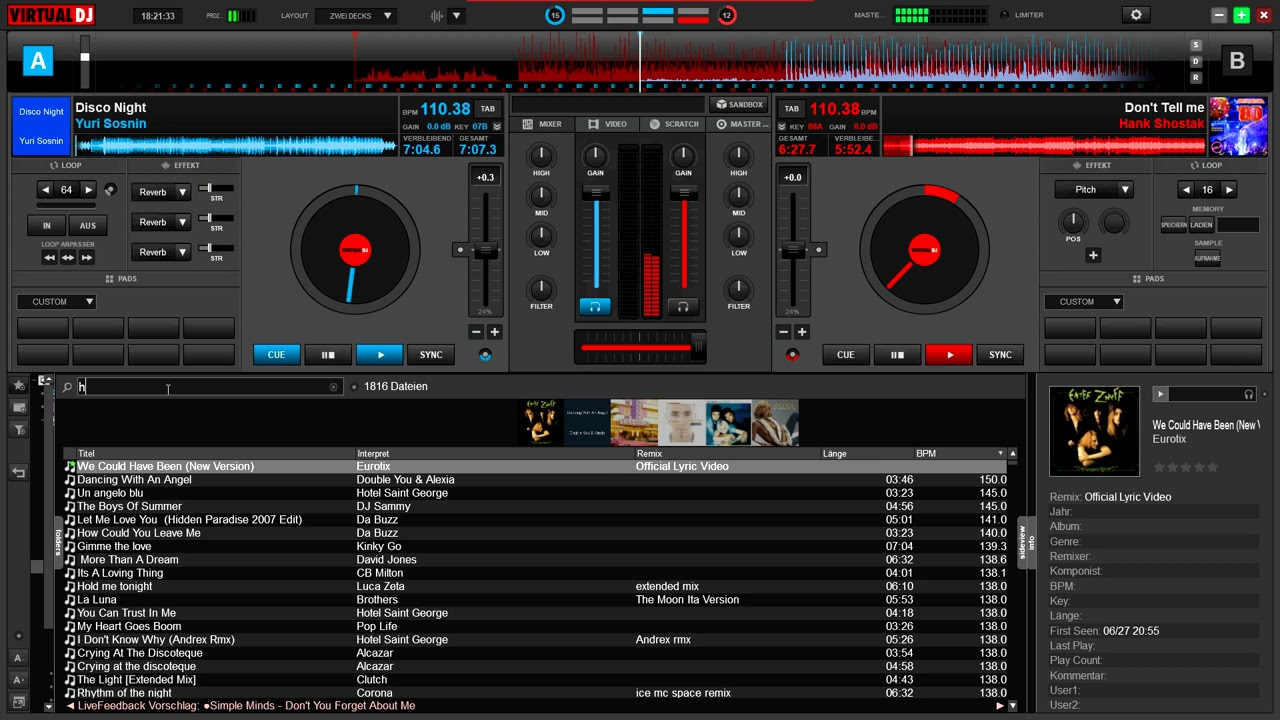Click the sideview preview play icon
The width and height of the screenshot is (1280, 720).
coord(1160,394)
